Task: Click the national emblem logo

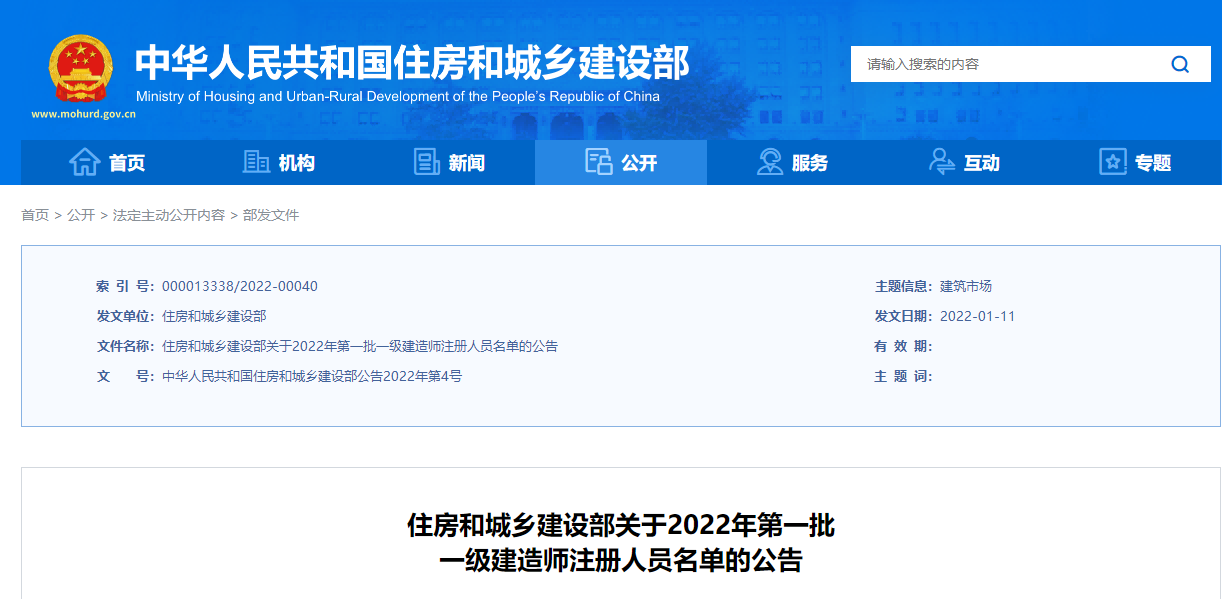Action: coord(82,68)
